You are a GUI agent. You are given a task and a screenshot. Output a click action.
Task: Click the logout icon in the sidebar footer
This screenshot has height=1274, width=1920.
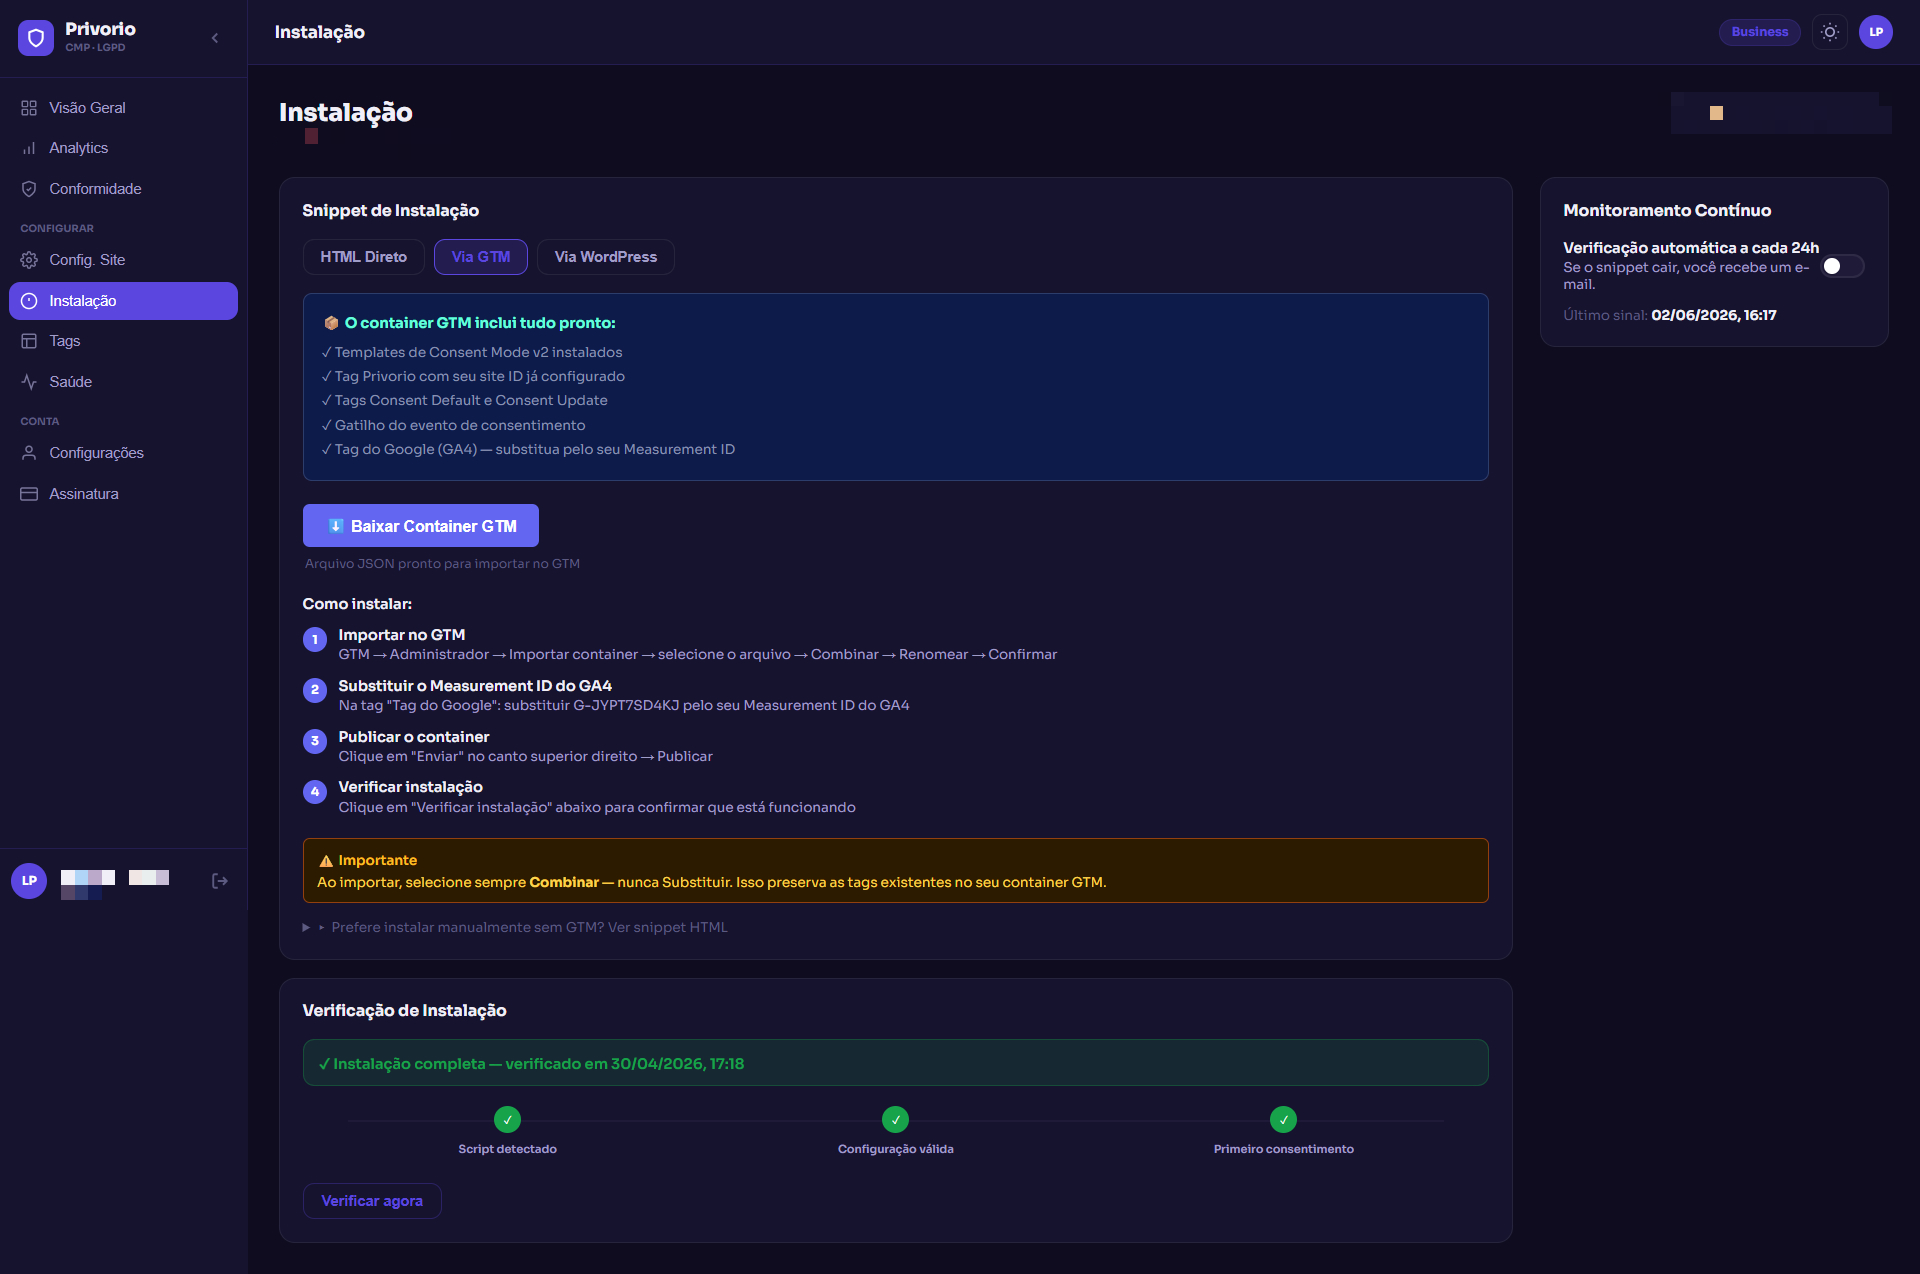220,881
